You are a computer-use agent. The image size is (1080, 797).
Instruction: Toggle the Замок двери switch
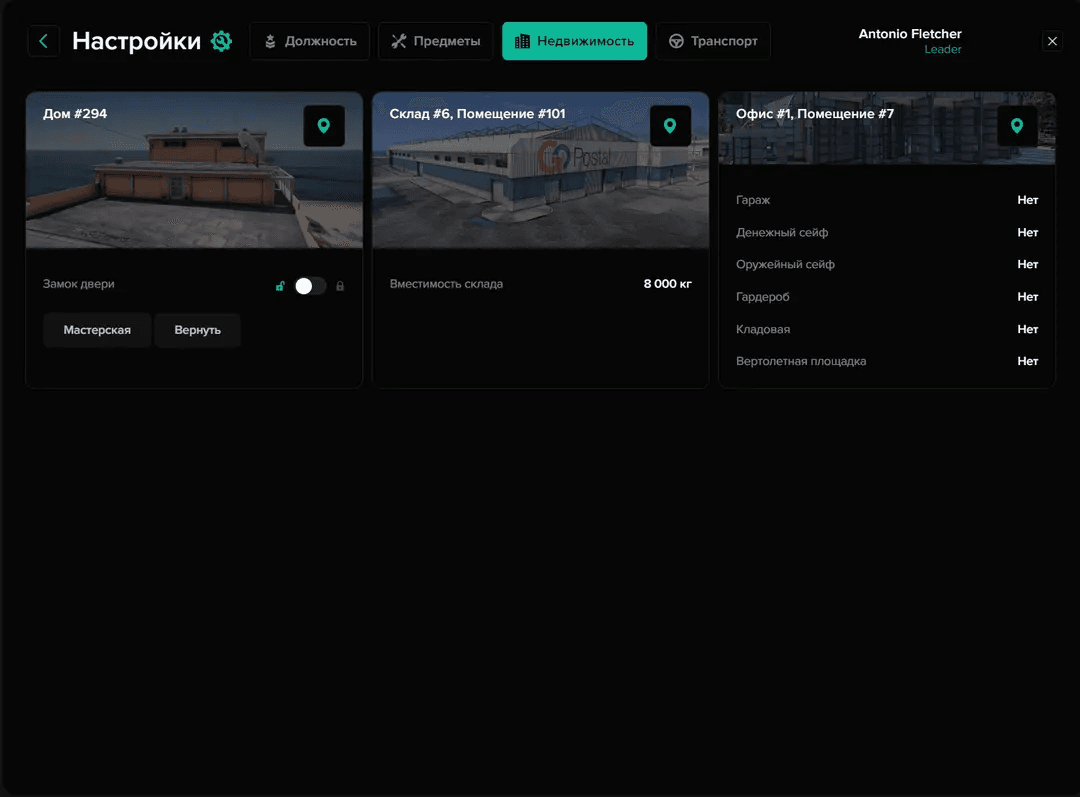[x=310, y=286]
